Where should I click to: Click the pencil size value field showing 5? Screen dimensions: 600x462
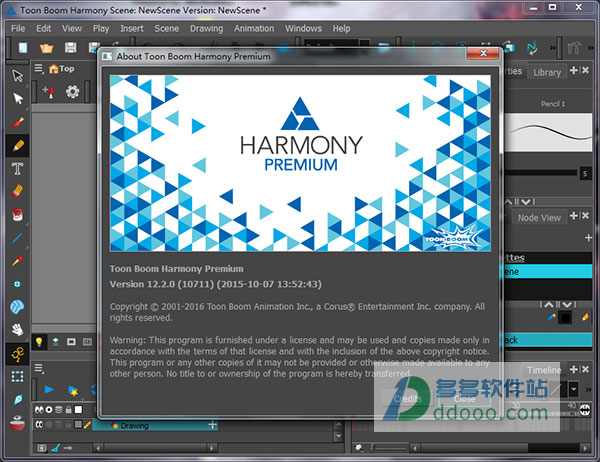(x=585, y=173)
